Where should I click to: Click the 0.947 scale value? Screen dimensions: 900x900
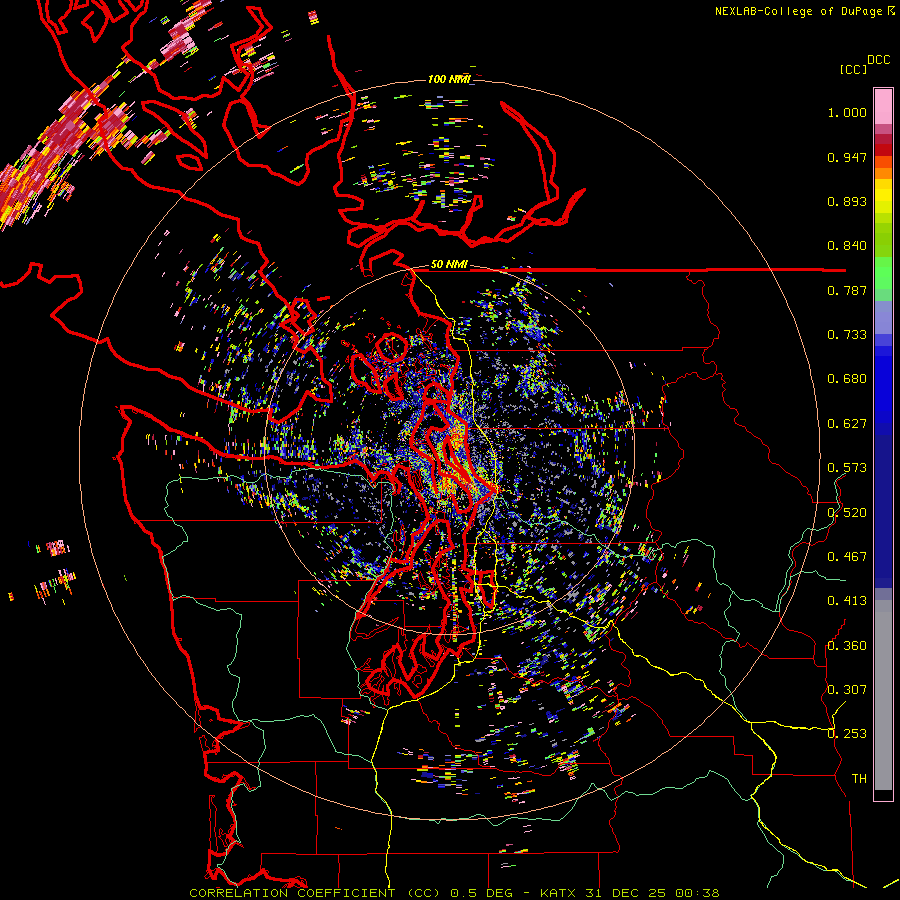tap(847, 157)
